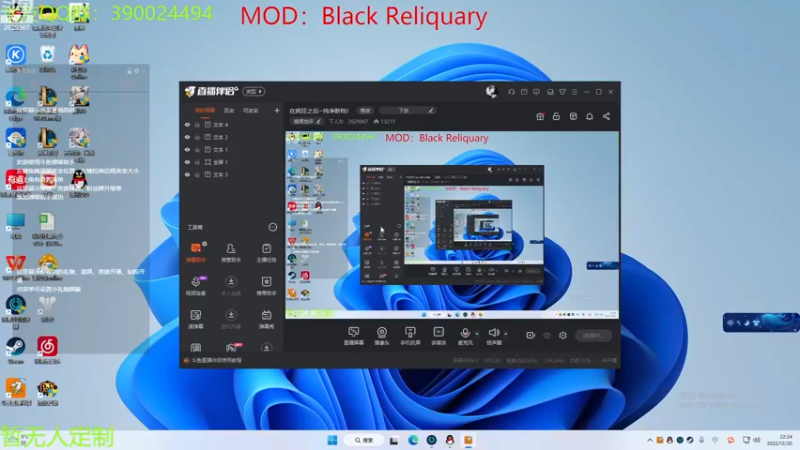Screen dimensions: 800x450
Task: Open taskbar Search box
Action: click(364, 440)
